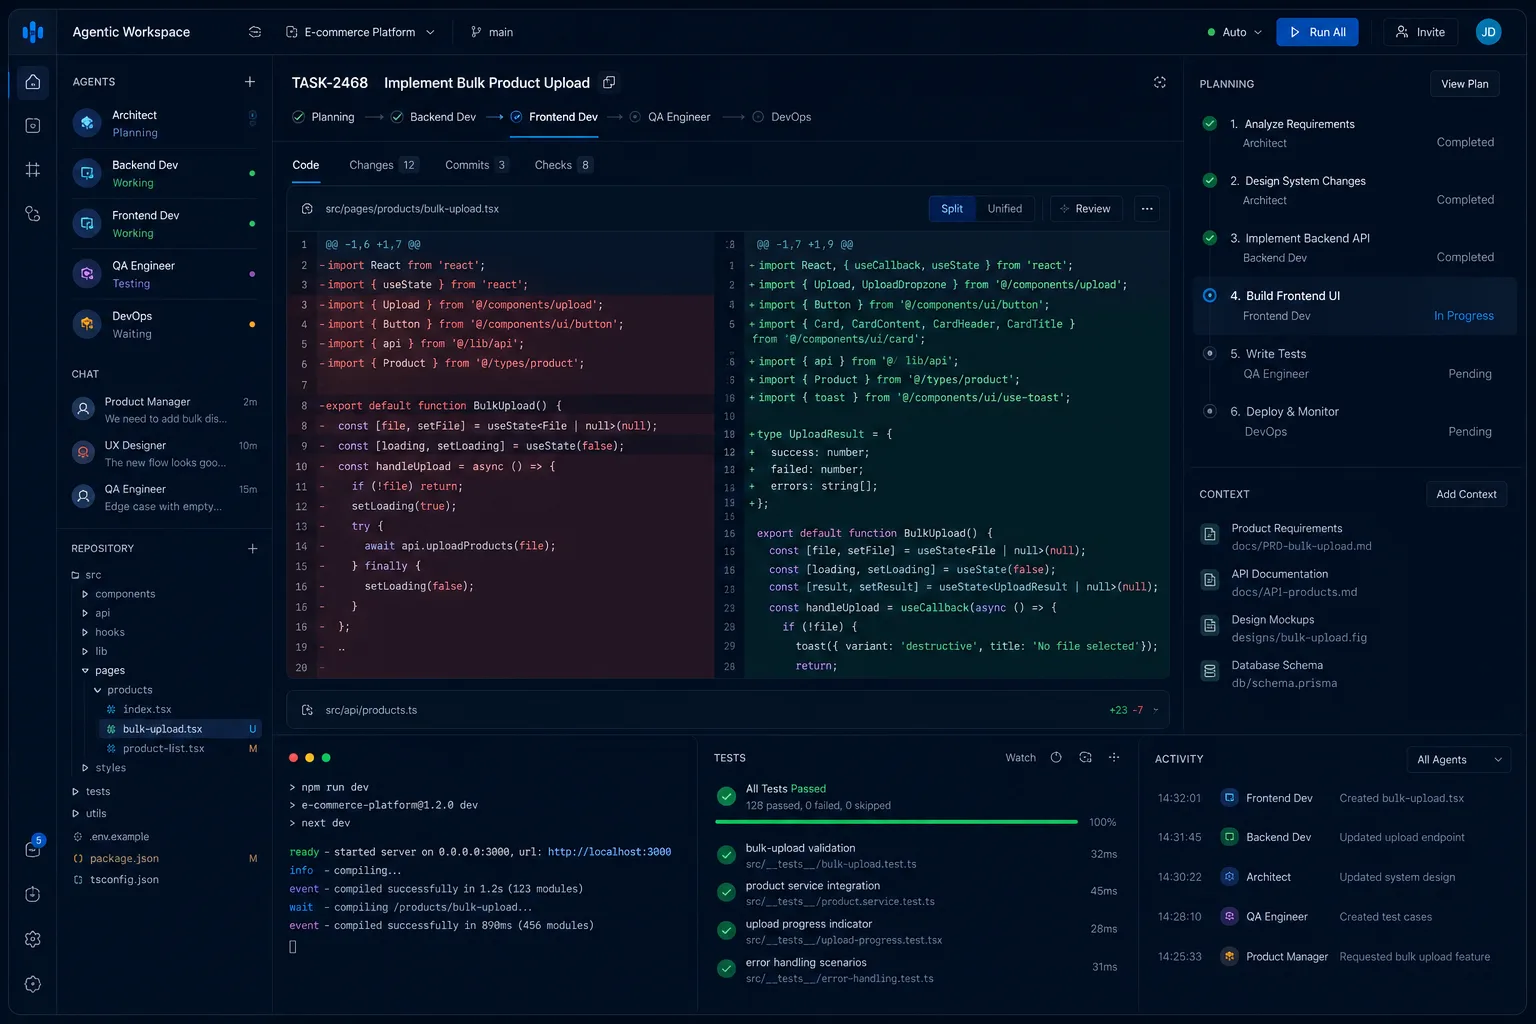This screenshot has width=1536, height=1024.
Task: Open sidebar settings gear icon
Action: [x=33, y=939]
